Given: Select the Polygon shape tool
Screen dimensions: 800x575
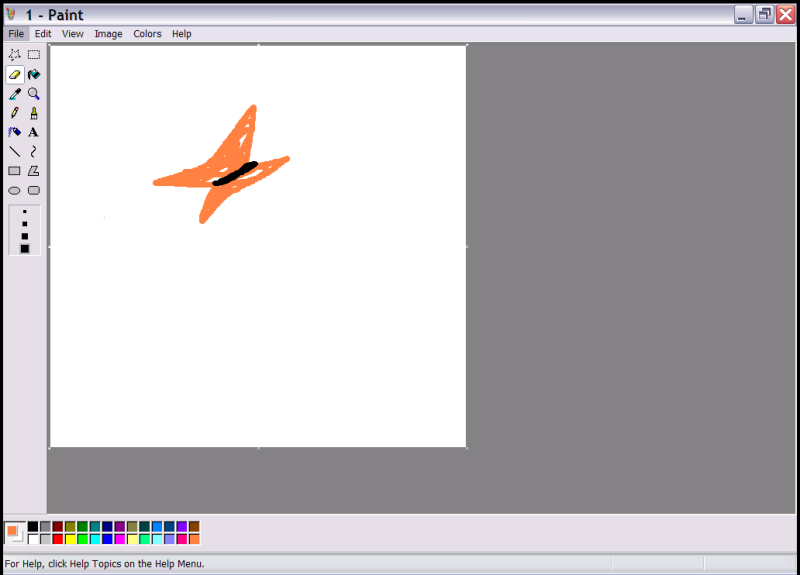Looking at the screenshot, I should coord(34,171).
